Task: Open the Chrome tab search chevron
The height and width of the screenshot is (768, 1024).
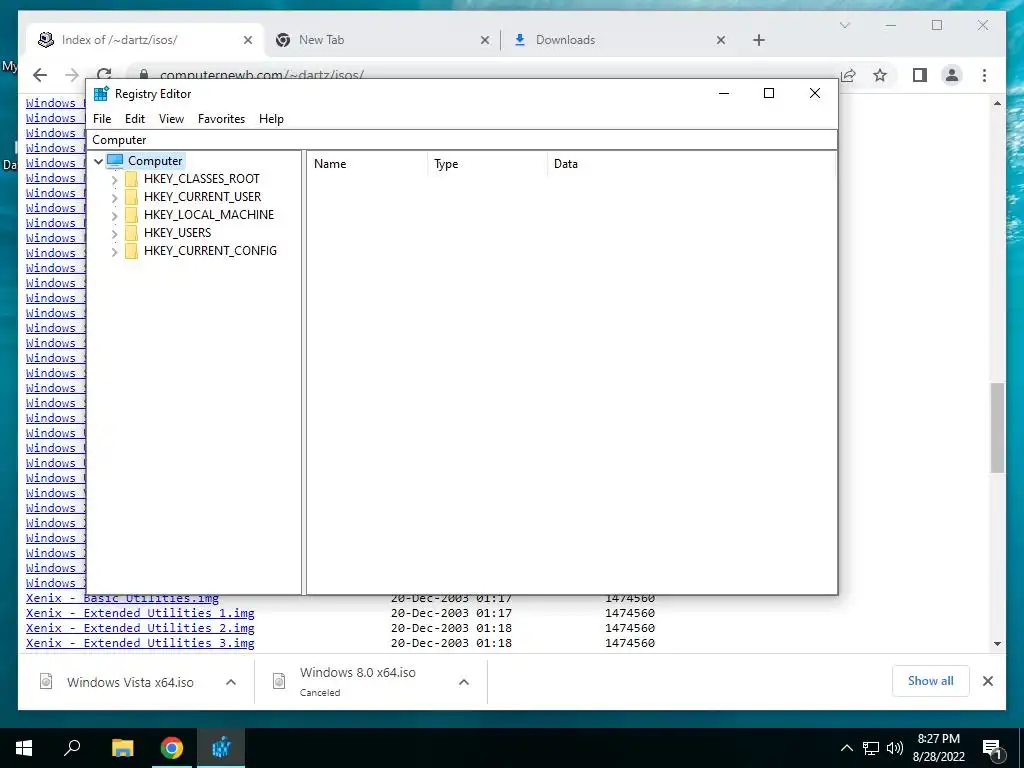Action: 844,25
